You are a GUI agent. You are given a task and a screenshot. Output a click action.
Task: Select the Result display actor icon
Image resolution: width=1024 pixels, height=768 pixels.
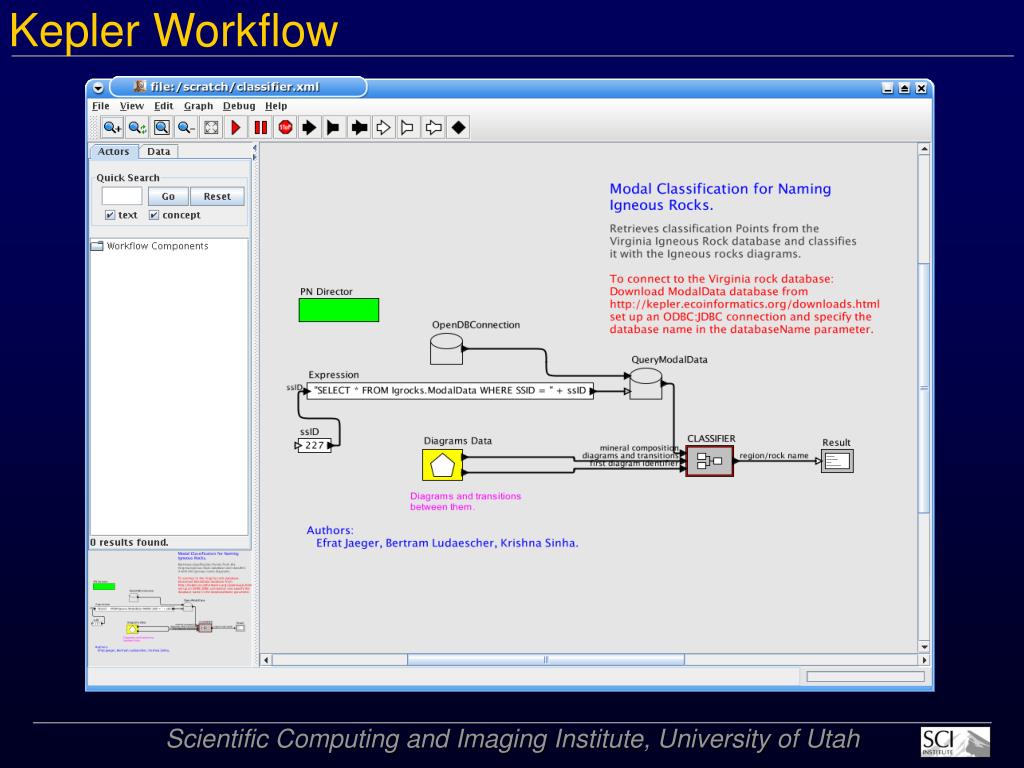click(x=837, y=461)
